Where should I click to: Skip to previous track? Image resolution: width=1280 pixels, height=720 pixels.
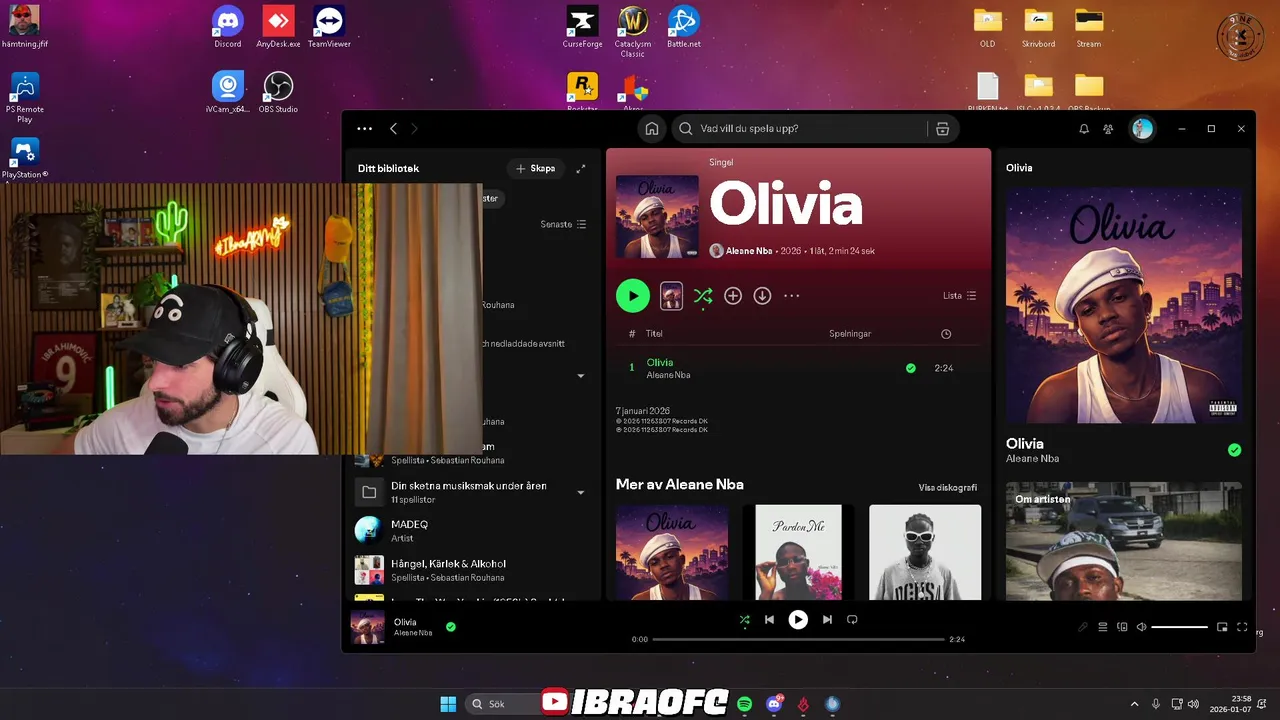point(769,620)
